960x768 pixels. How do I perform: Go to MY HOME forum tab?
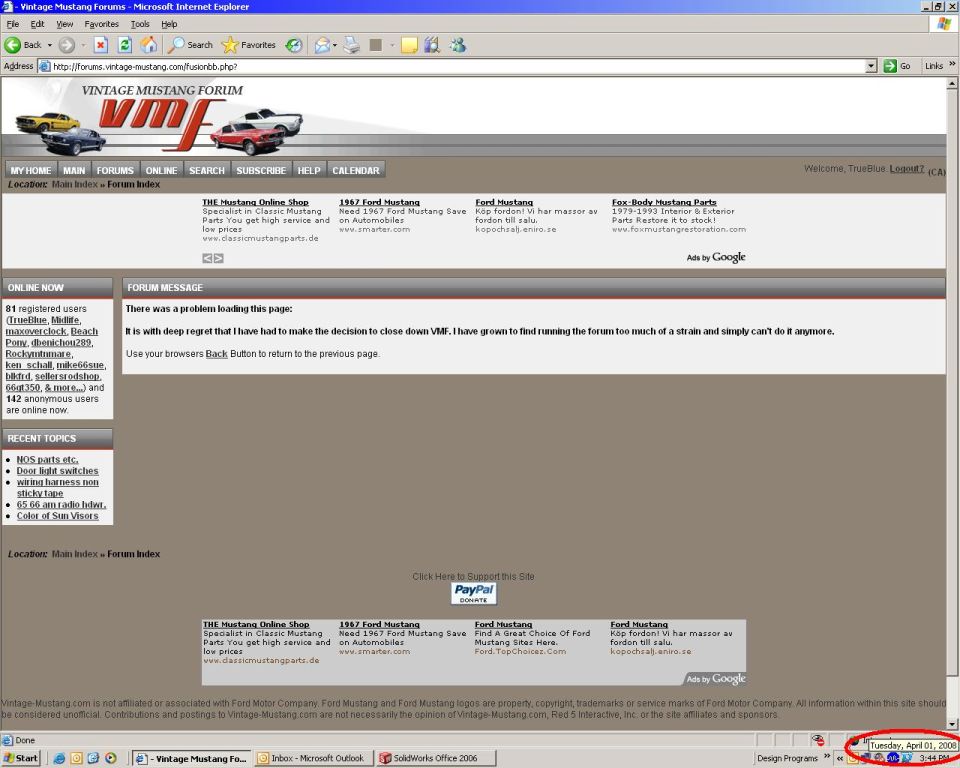point(31,170)
